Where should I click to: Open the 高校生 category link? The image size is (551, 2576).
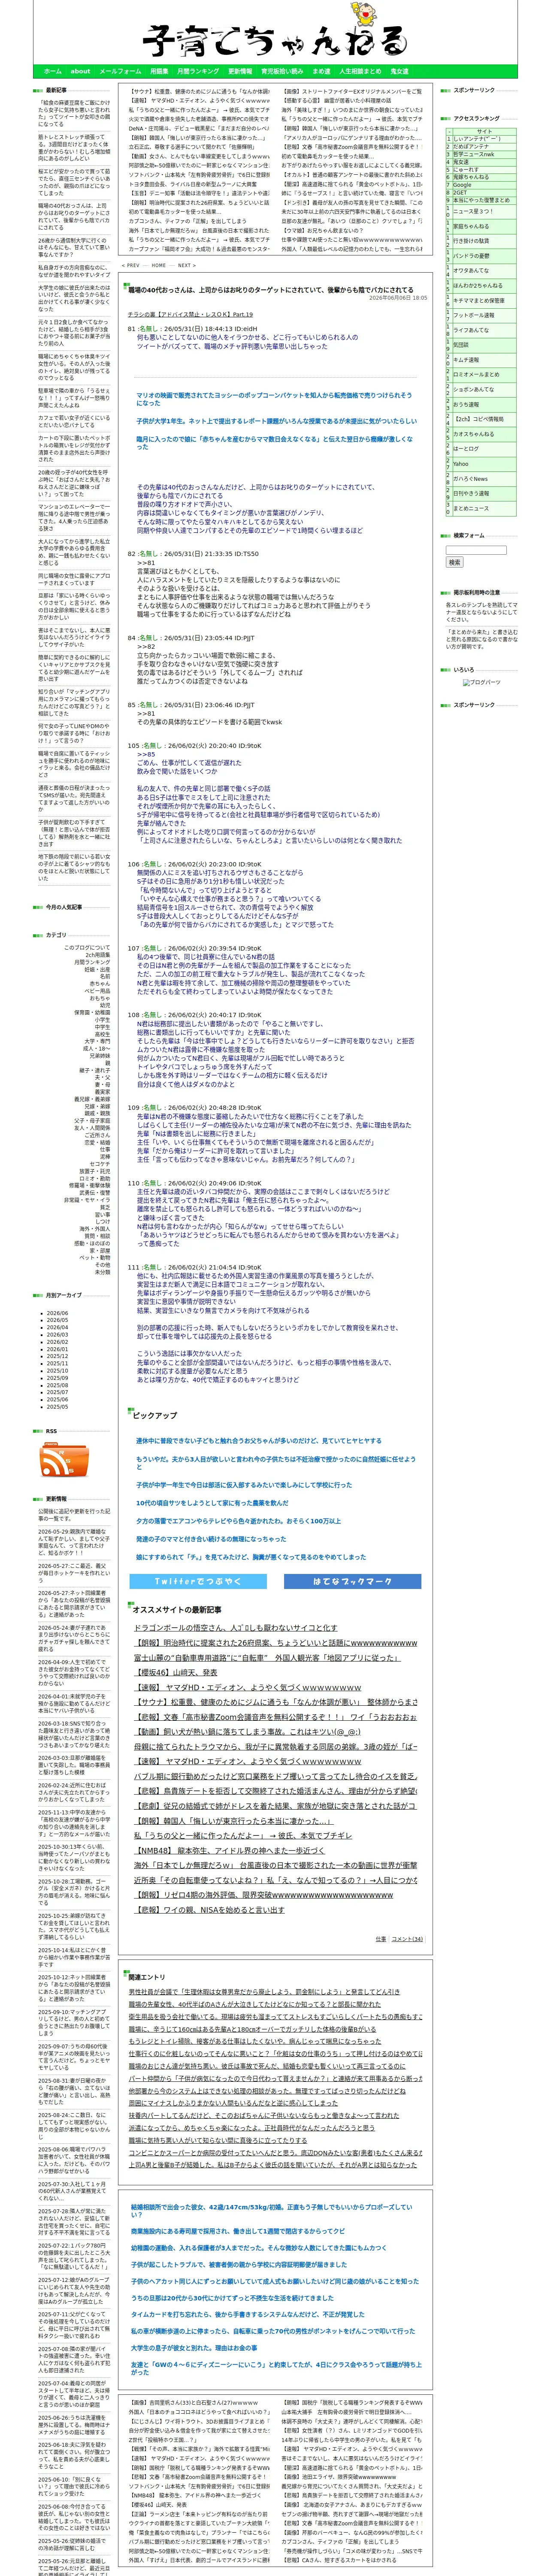click(102, 1034)
